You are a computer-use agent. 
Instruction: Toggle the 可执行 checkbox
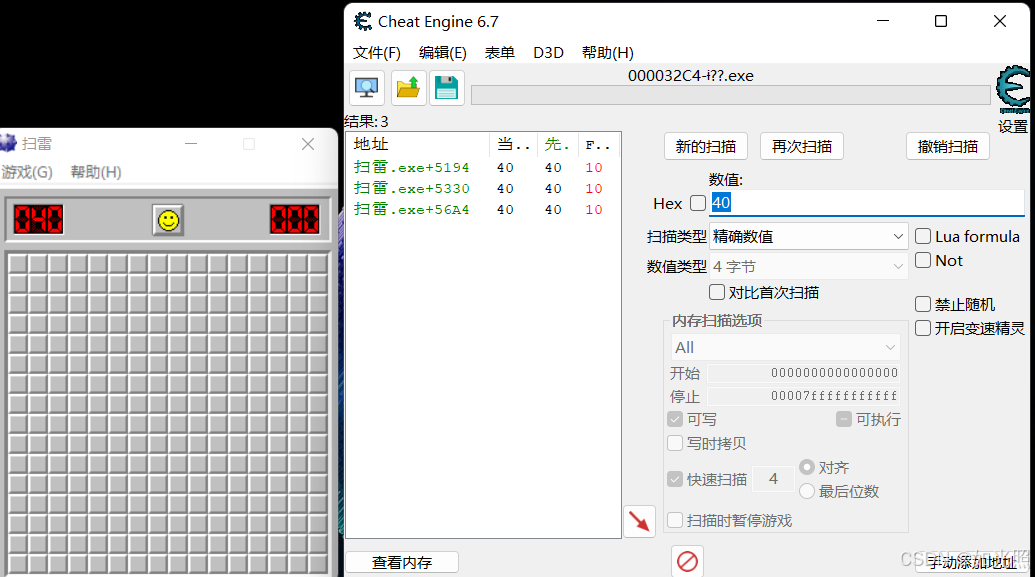[x=844, y=419]
